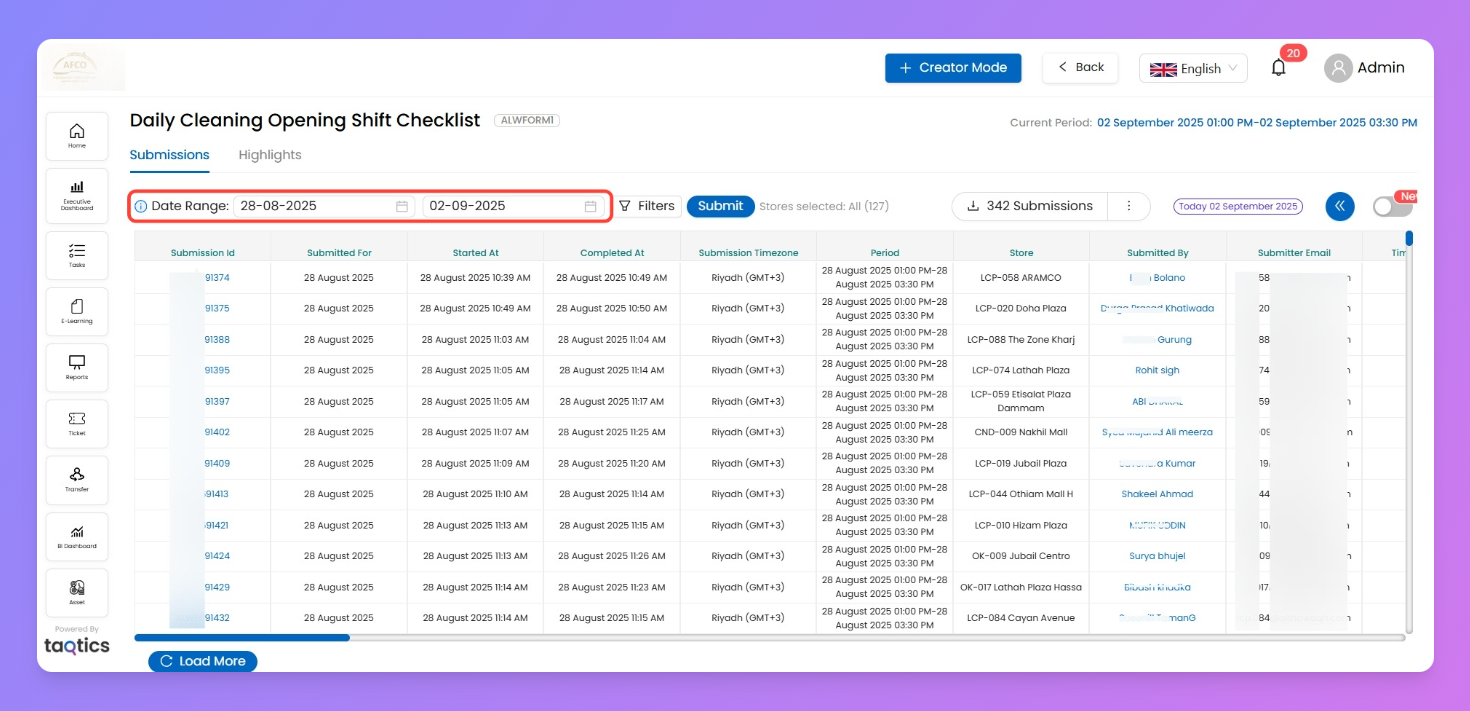
Task: Open more options three-dot menu
Action: 1129,206
